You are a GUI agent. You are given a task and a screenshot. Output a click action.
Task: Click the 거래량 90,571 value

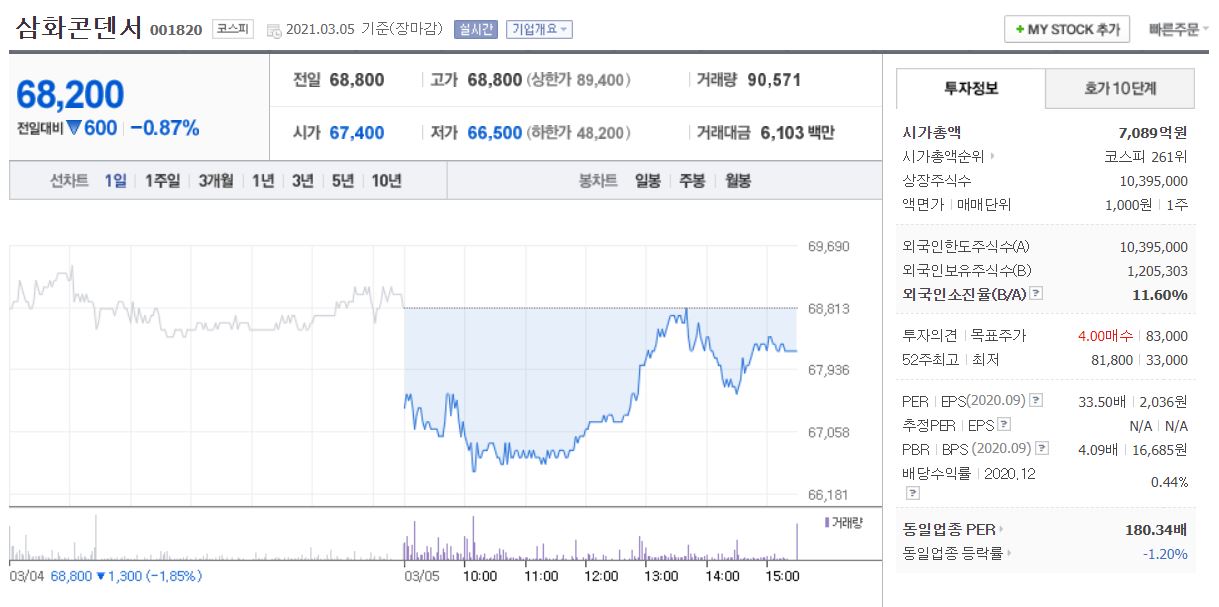tap(773, 80)
